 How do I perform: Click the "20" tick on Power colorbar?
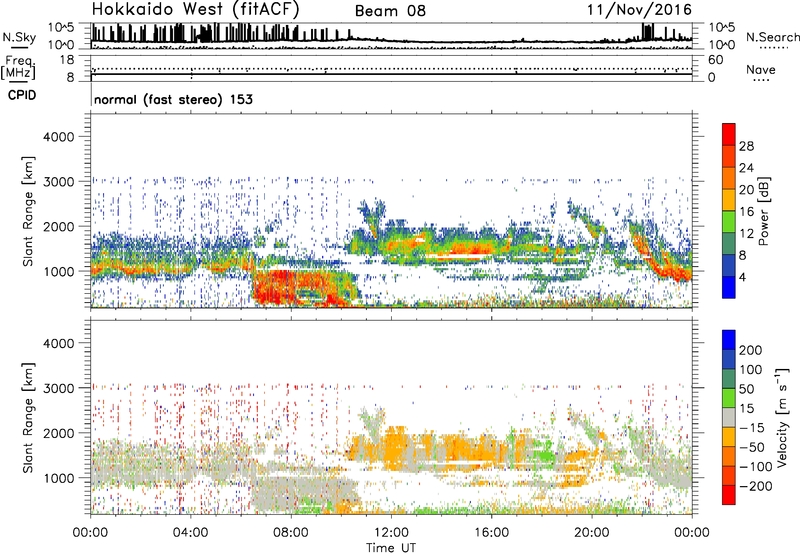pos(746,190)
